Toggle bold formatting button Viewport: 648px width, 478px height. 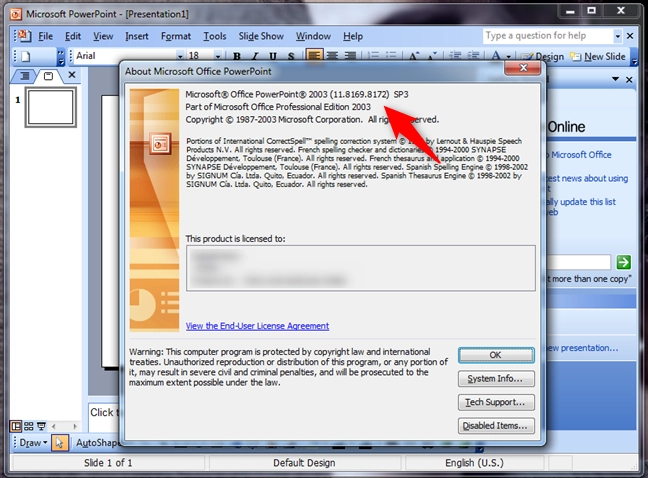(236, 56)
